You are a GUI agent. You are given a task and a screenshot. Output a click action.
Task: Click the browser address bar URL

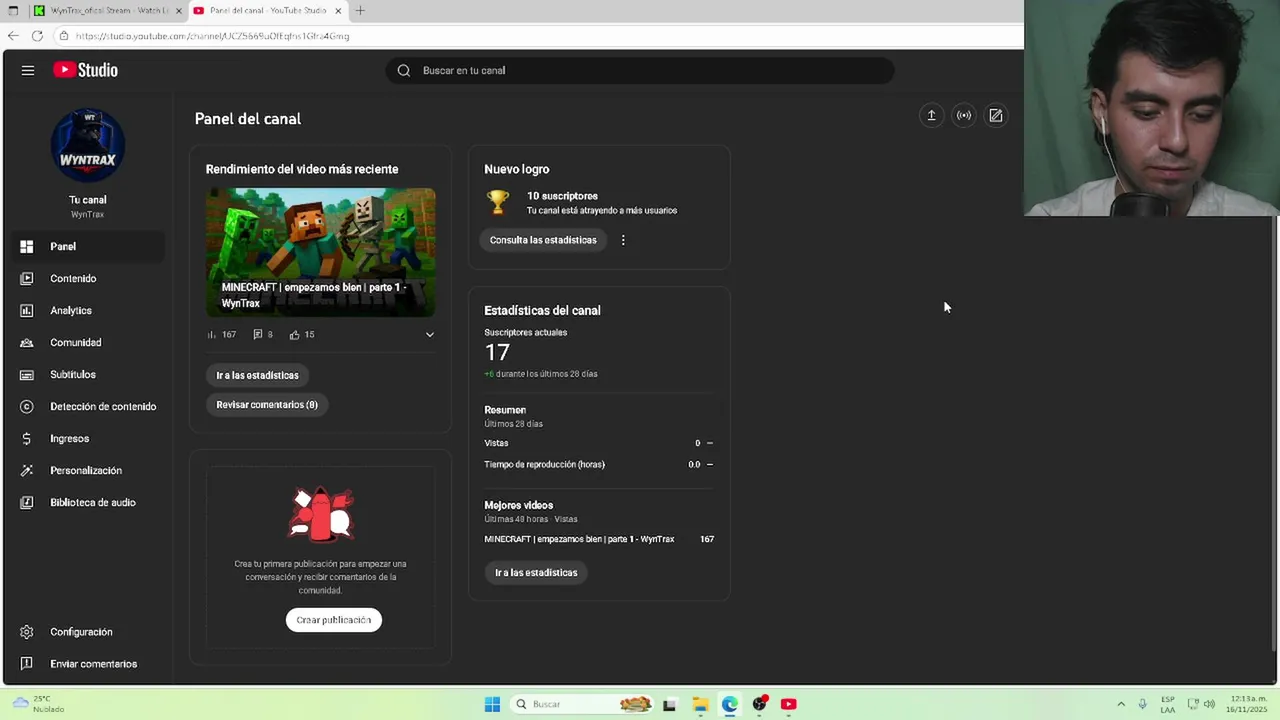pos(212,36)
